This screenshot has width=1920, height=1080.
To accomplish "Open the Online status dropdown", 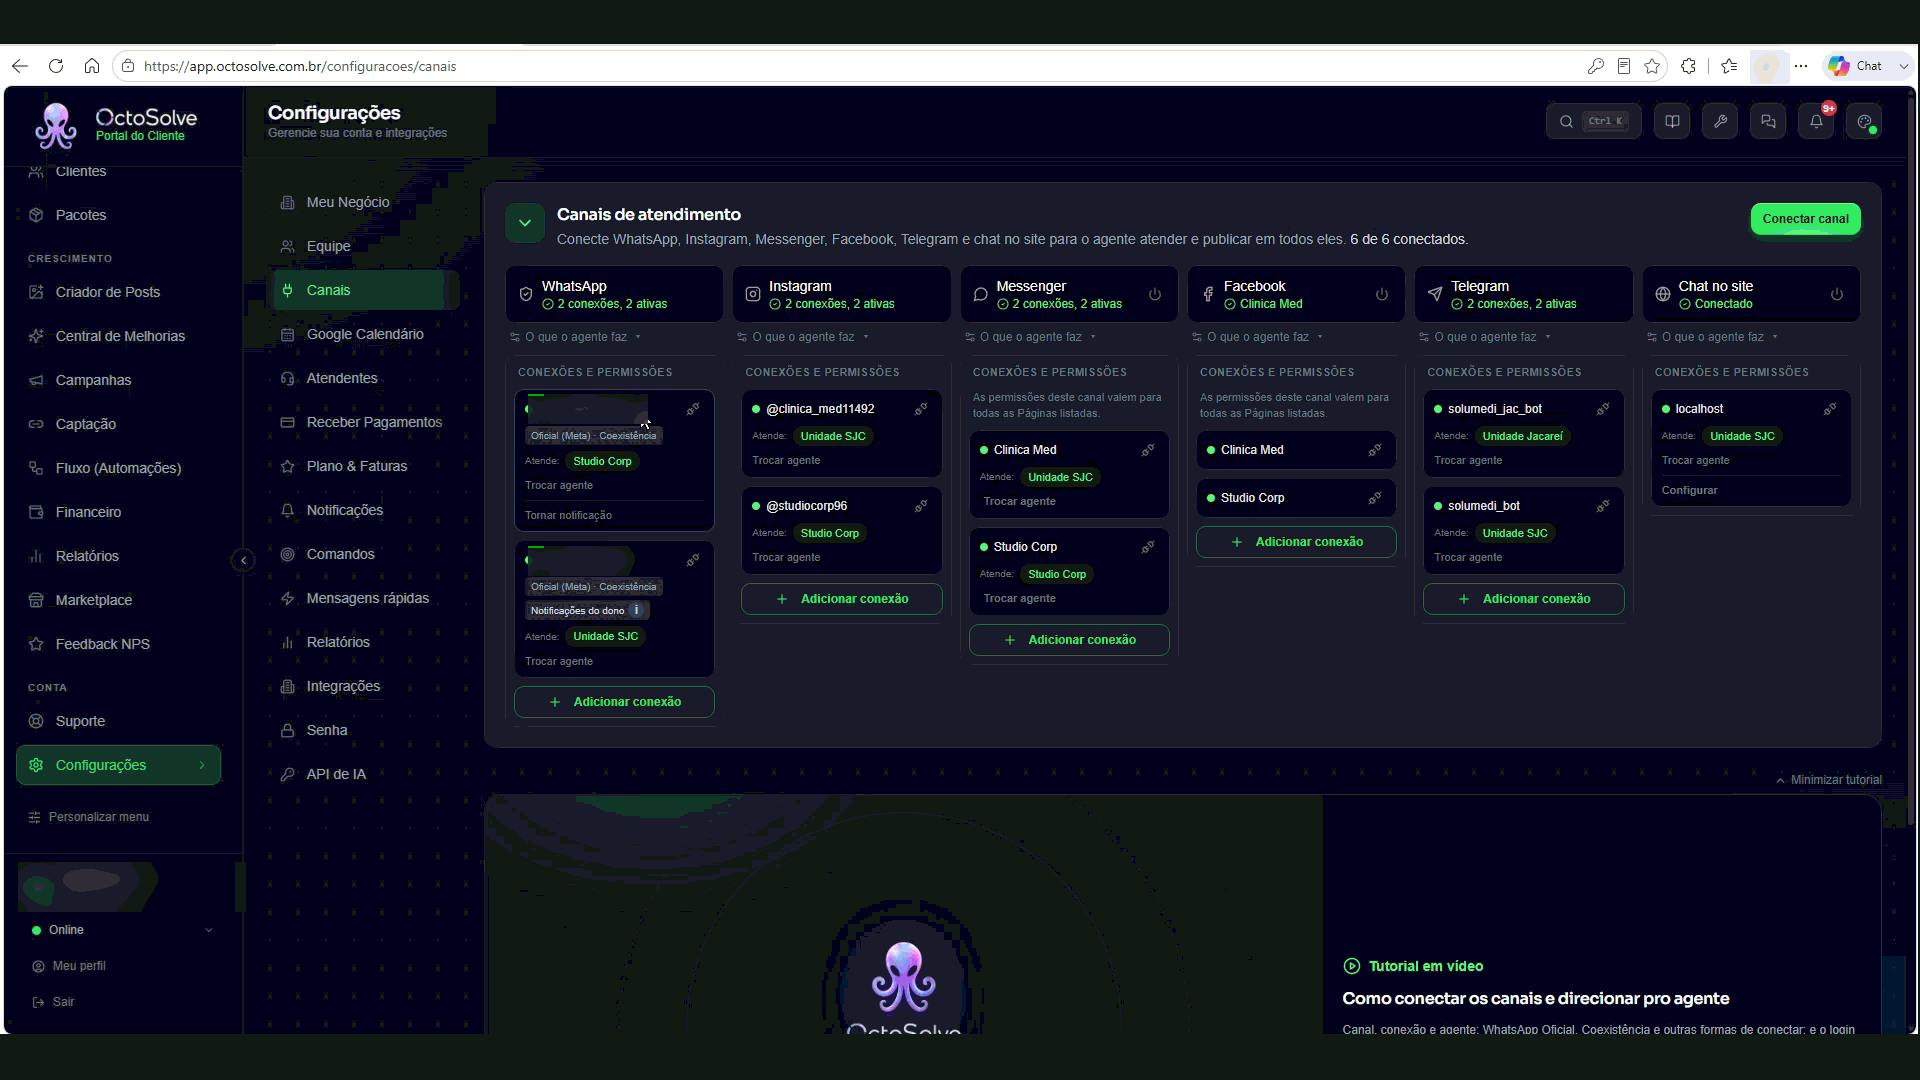I will pyautogui.click(x=121, y=930).
